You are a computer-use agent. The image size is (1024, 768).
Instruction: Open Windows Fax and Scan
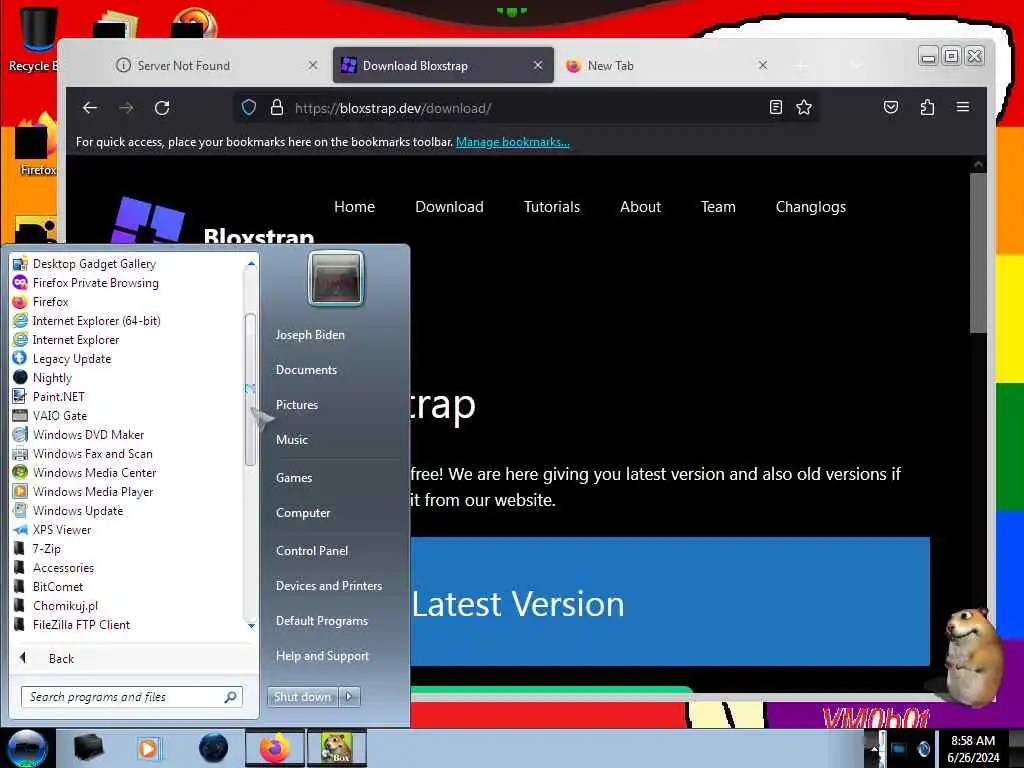(x=127, y=453)
